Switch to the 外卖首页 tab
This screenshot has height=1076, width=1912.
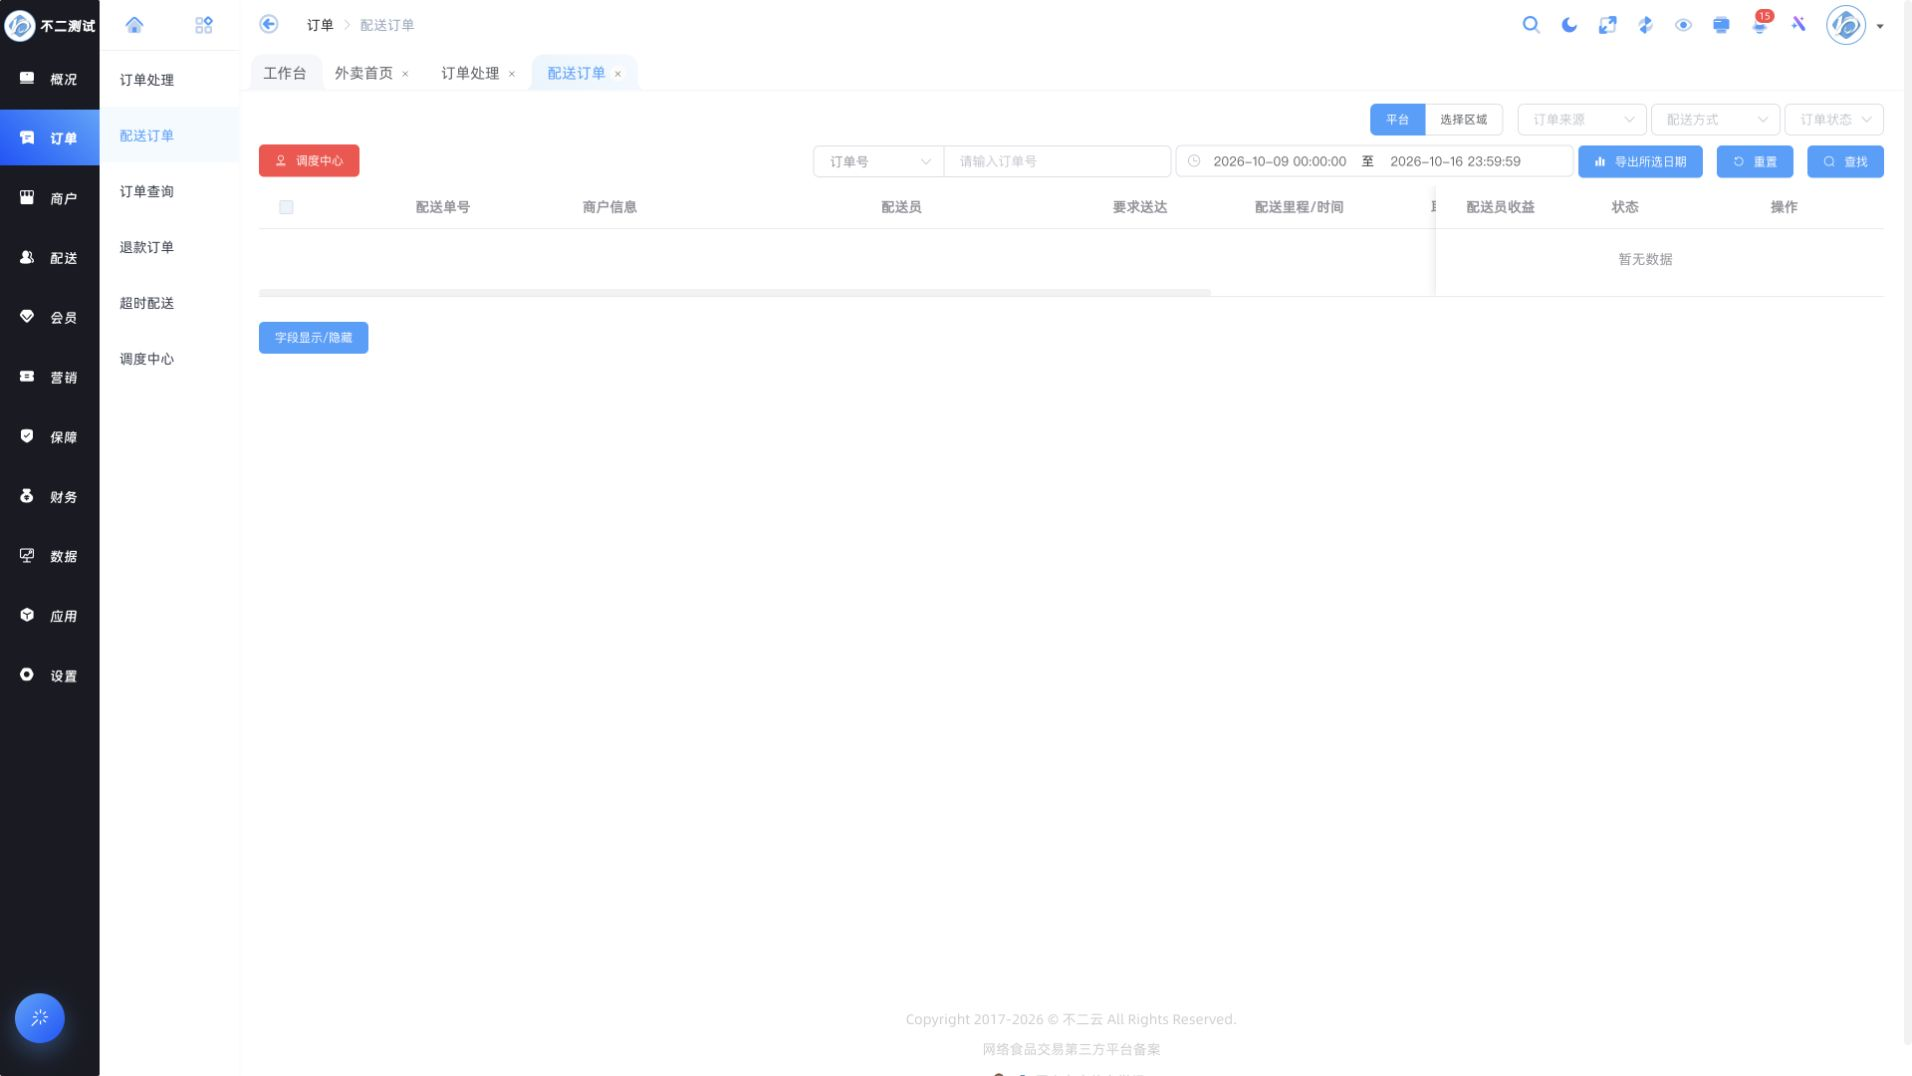pos(364,73)
